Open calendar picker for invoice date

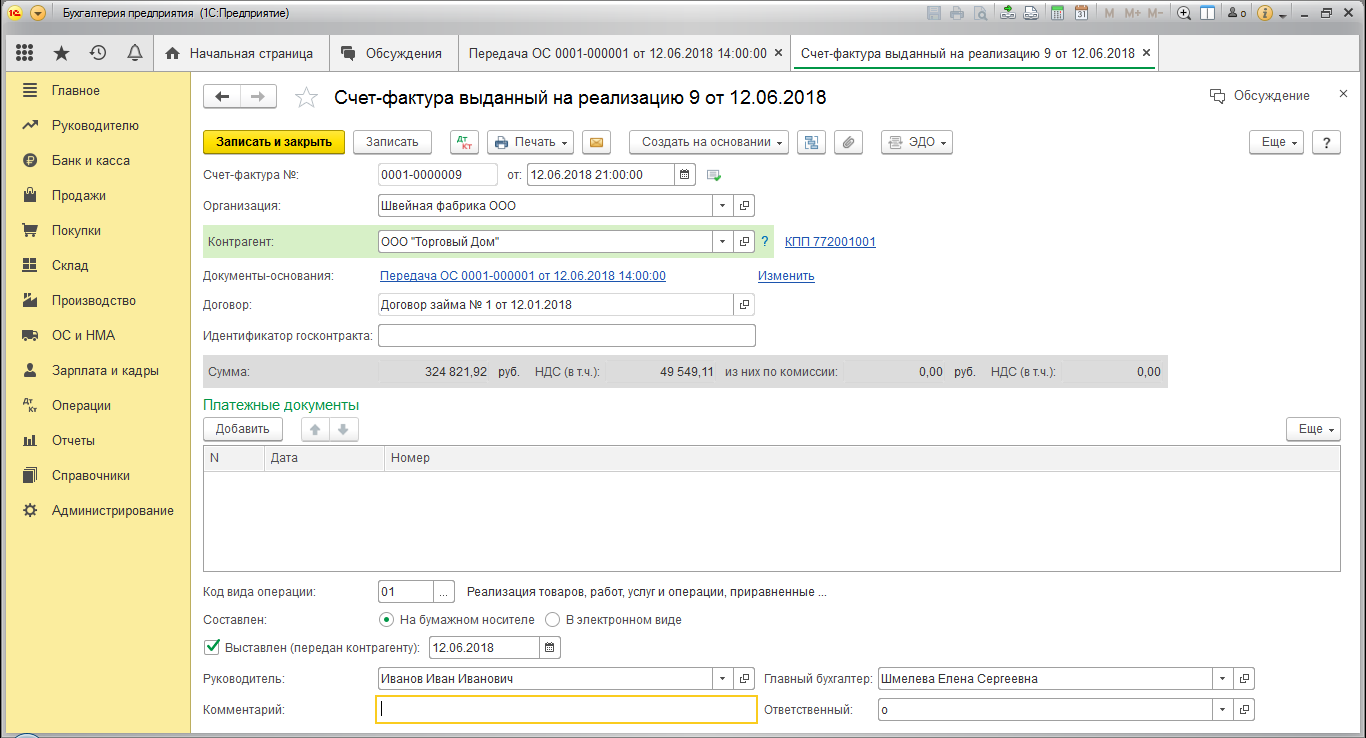pyautogui.click(x=685, y=175)
